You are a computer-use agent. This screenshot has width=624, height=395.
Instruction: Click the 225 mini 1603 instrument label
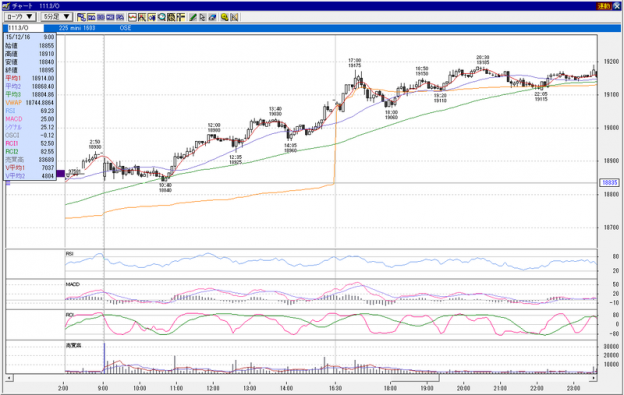77,28
